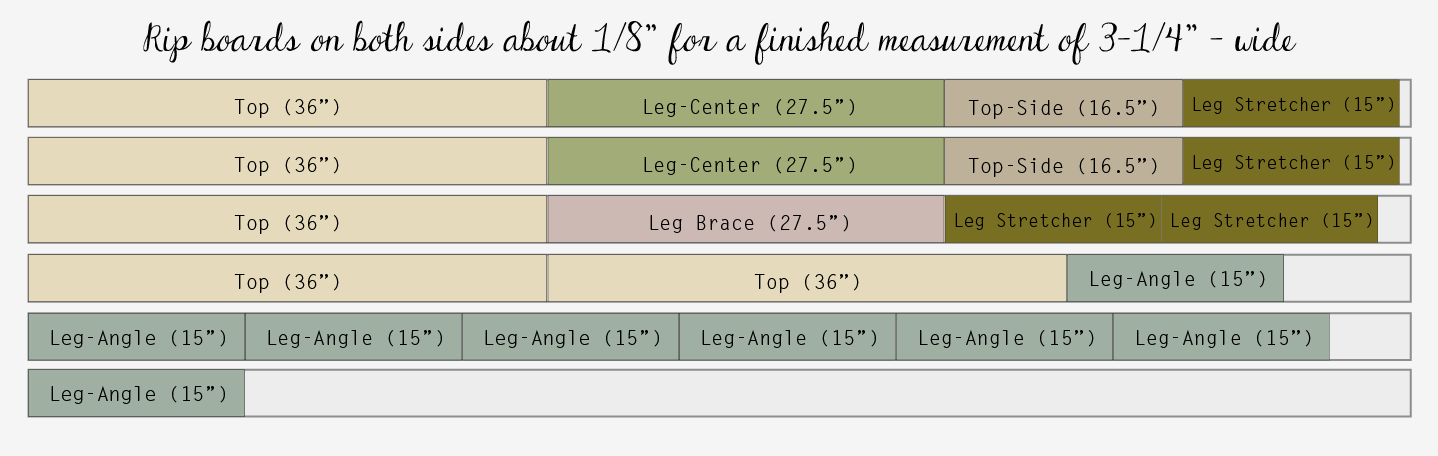The width and height of the screenshot is (1438, 456).
Task: Click the second row Top-Side (16.5") piece
Action: [1064, 162]
